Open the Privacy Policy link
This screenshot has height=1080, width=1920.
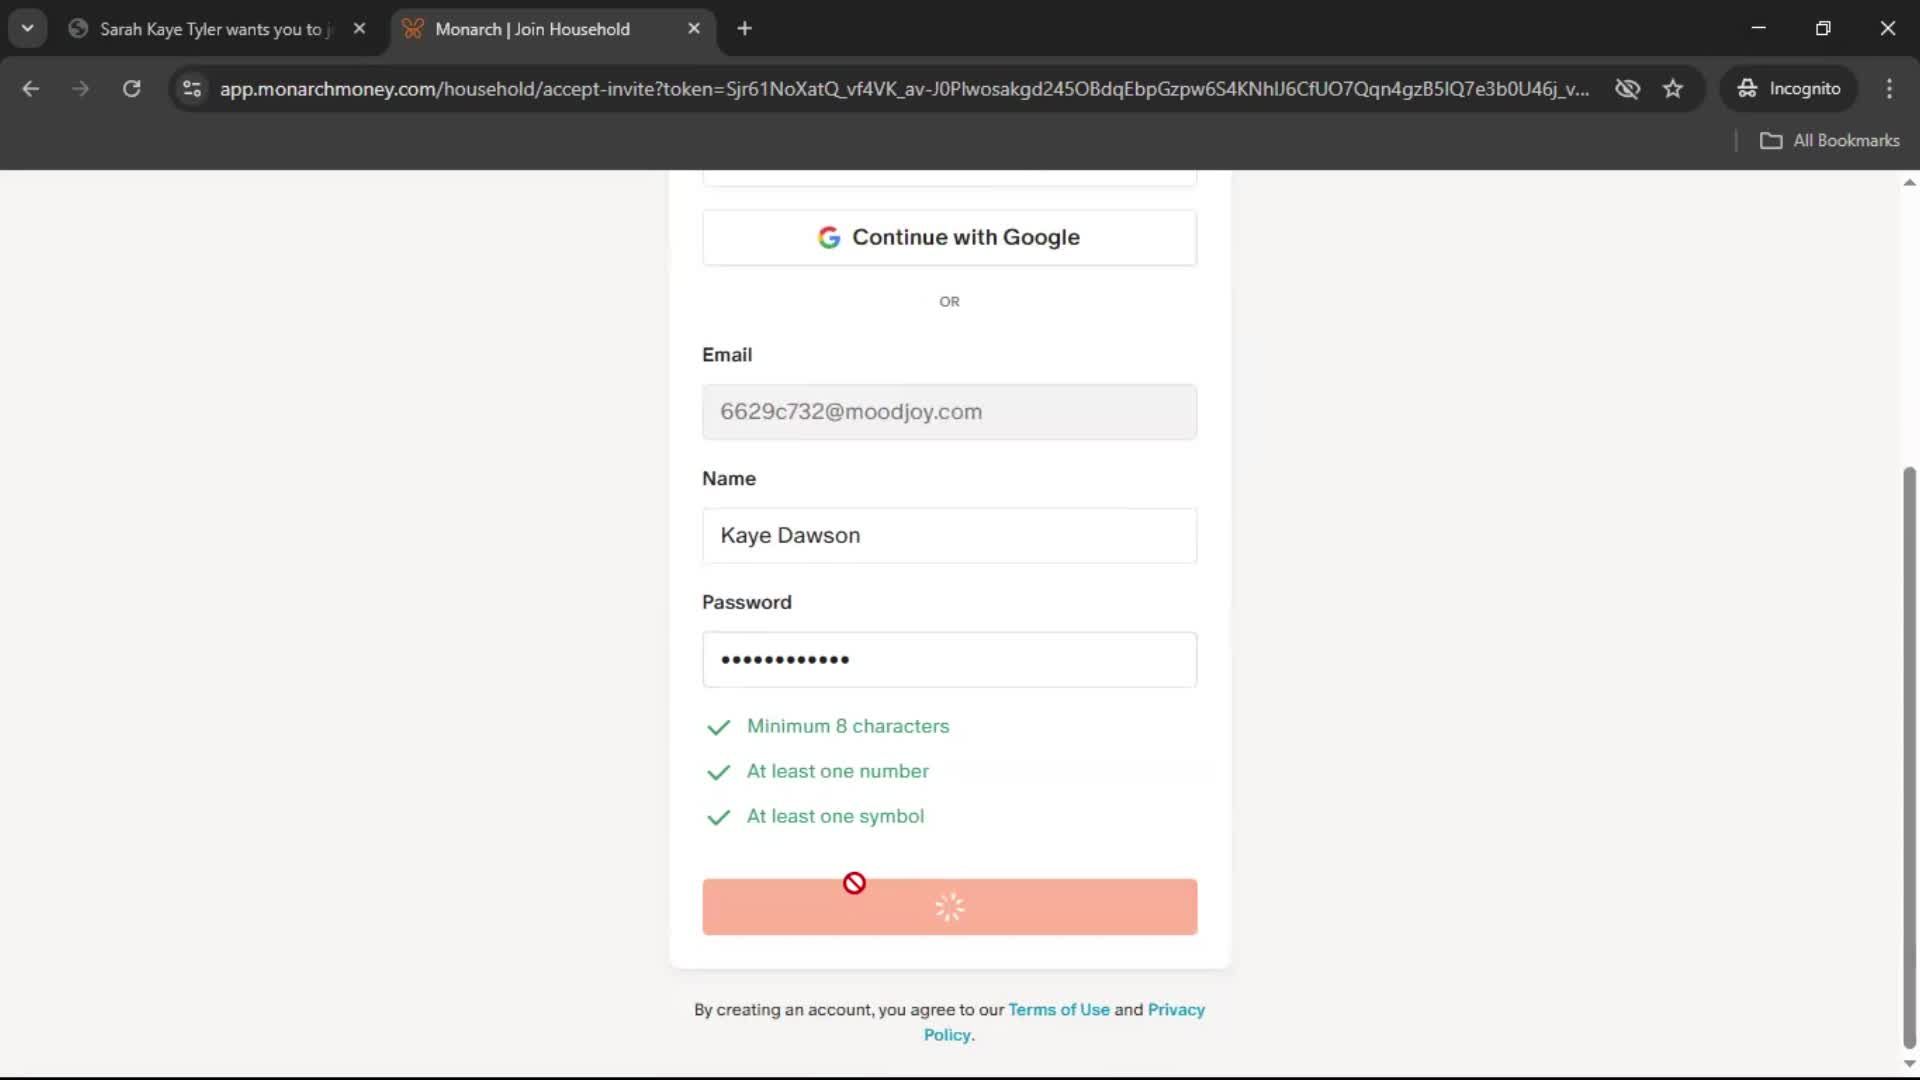pos(1175,1010)
